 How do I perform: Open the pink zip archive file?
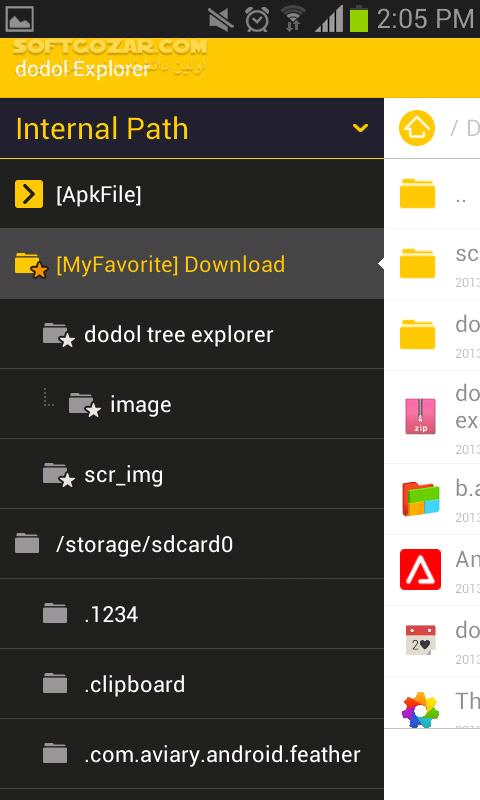tap(420, 416)
